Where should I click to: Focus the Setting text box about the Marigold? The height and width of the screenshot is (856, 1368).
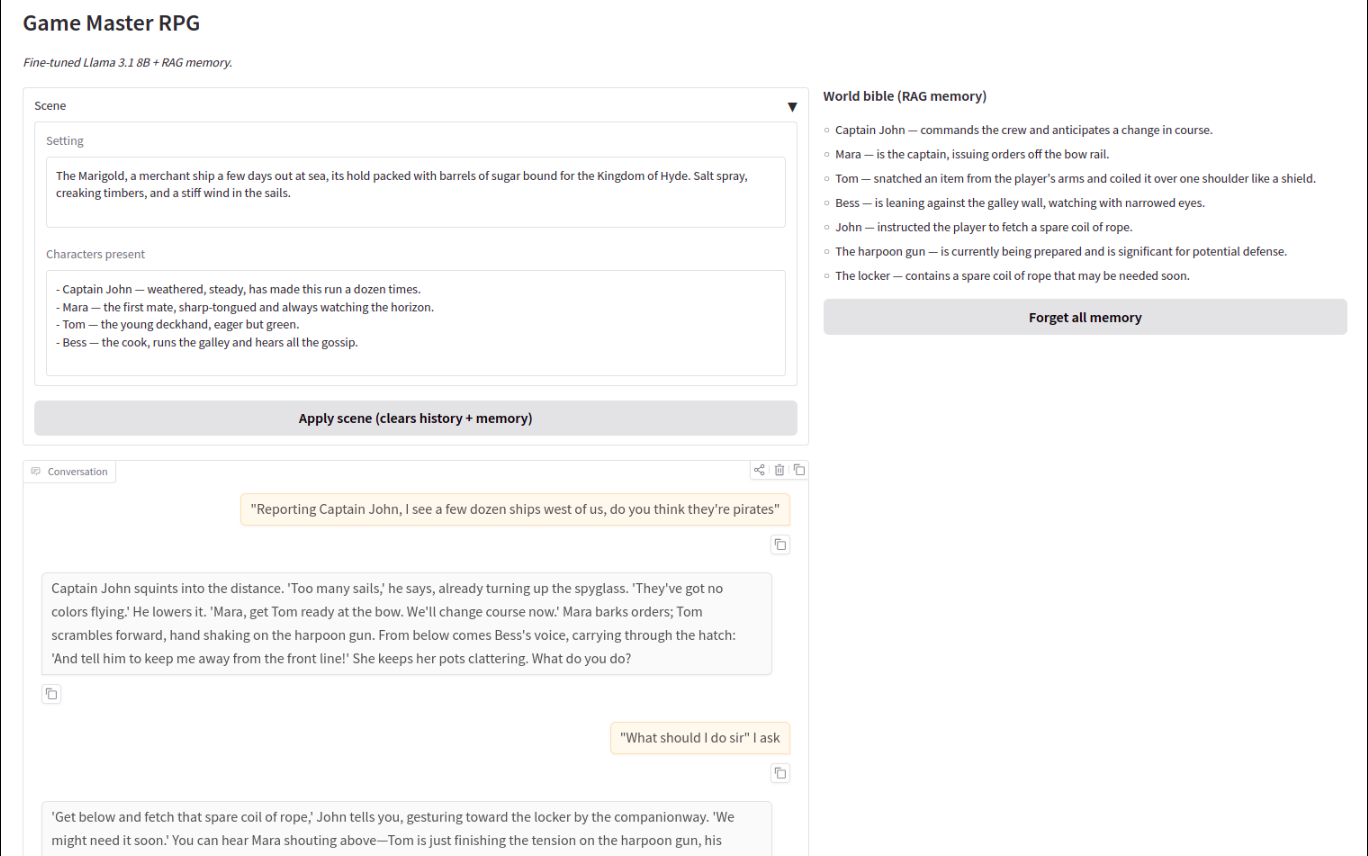click(x=416, y=192)
